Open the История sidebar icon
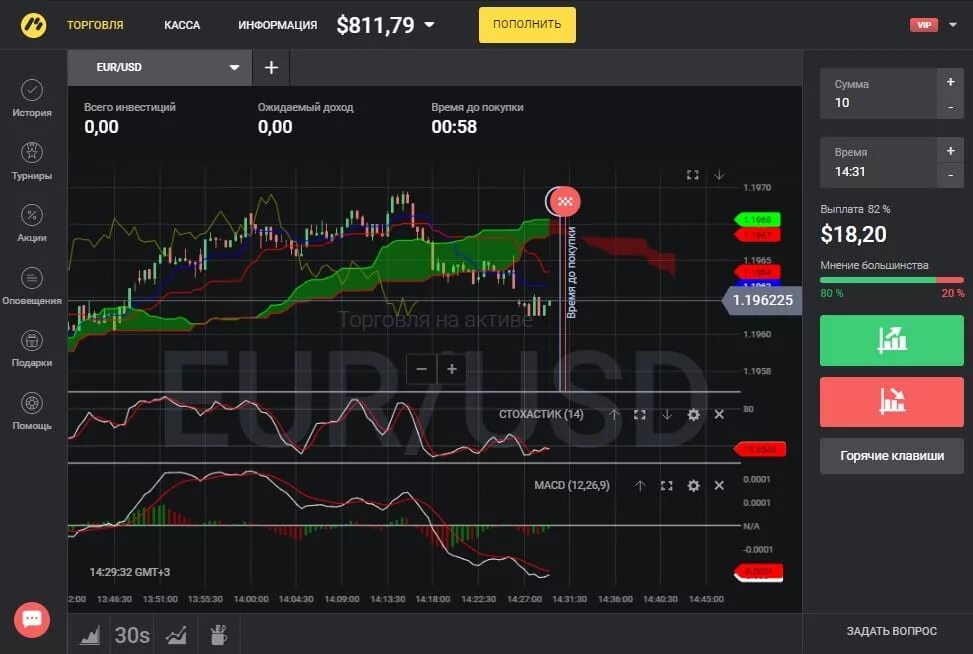 click(x=32, y=97)
